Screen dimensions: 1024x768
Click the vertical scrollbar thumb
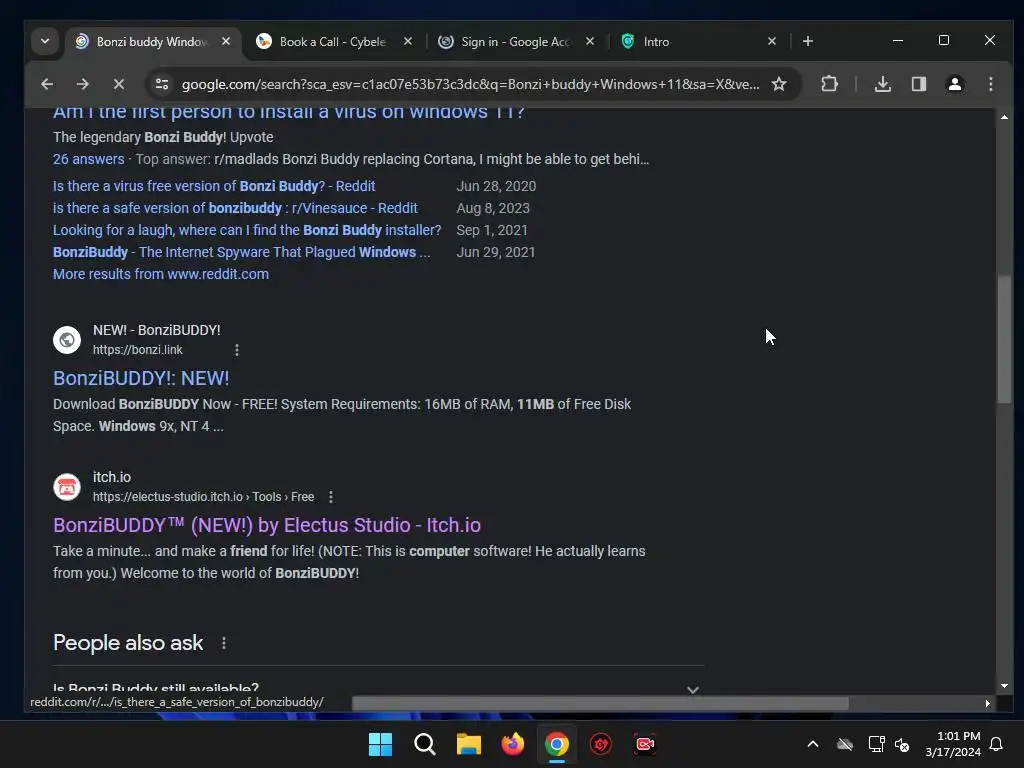[x=1004, y=340]
